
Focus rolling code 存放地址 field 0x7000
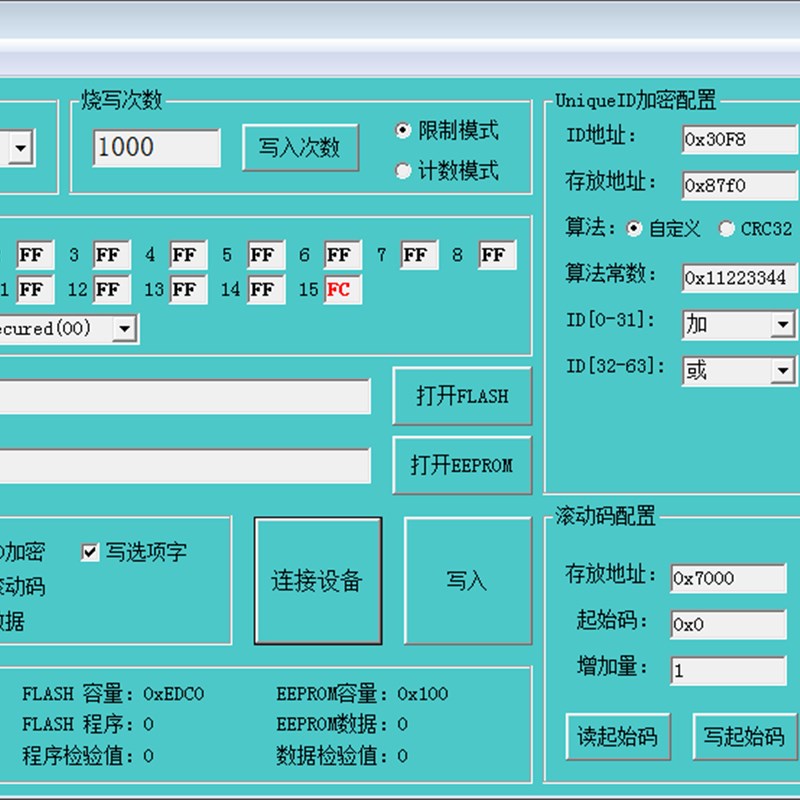[x=729, y=578]
